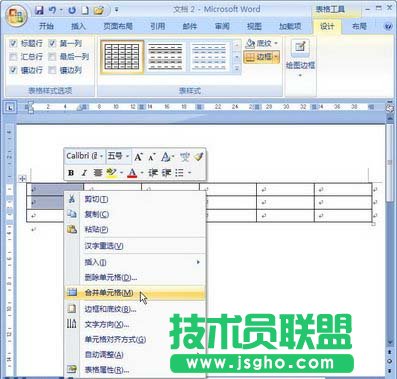Open the Review (审阅) tab
This screenshot has height=379, width=397.
click(222, 26)
